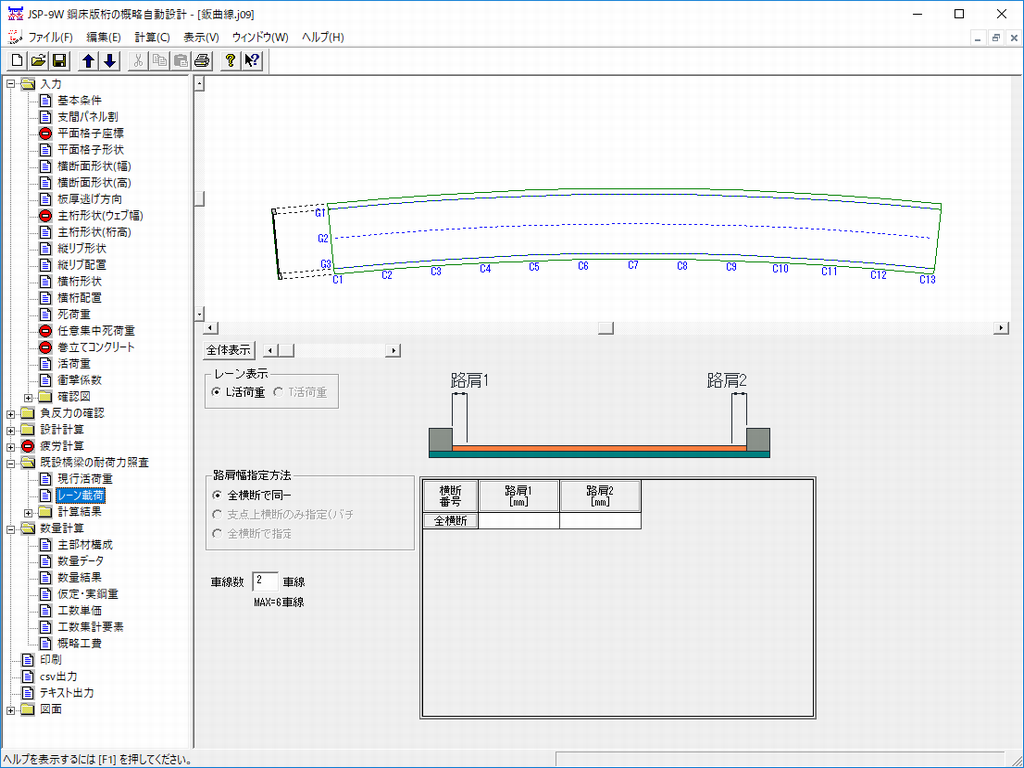Screen dimensions: 1024x768
Task: Select 基本条件 in the tree
Action: point(79,100)
